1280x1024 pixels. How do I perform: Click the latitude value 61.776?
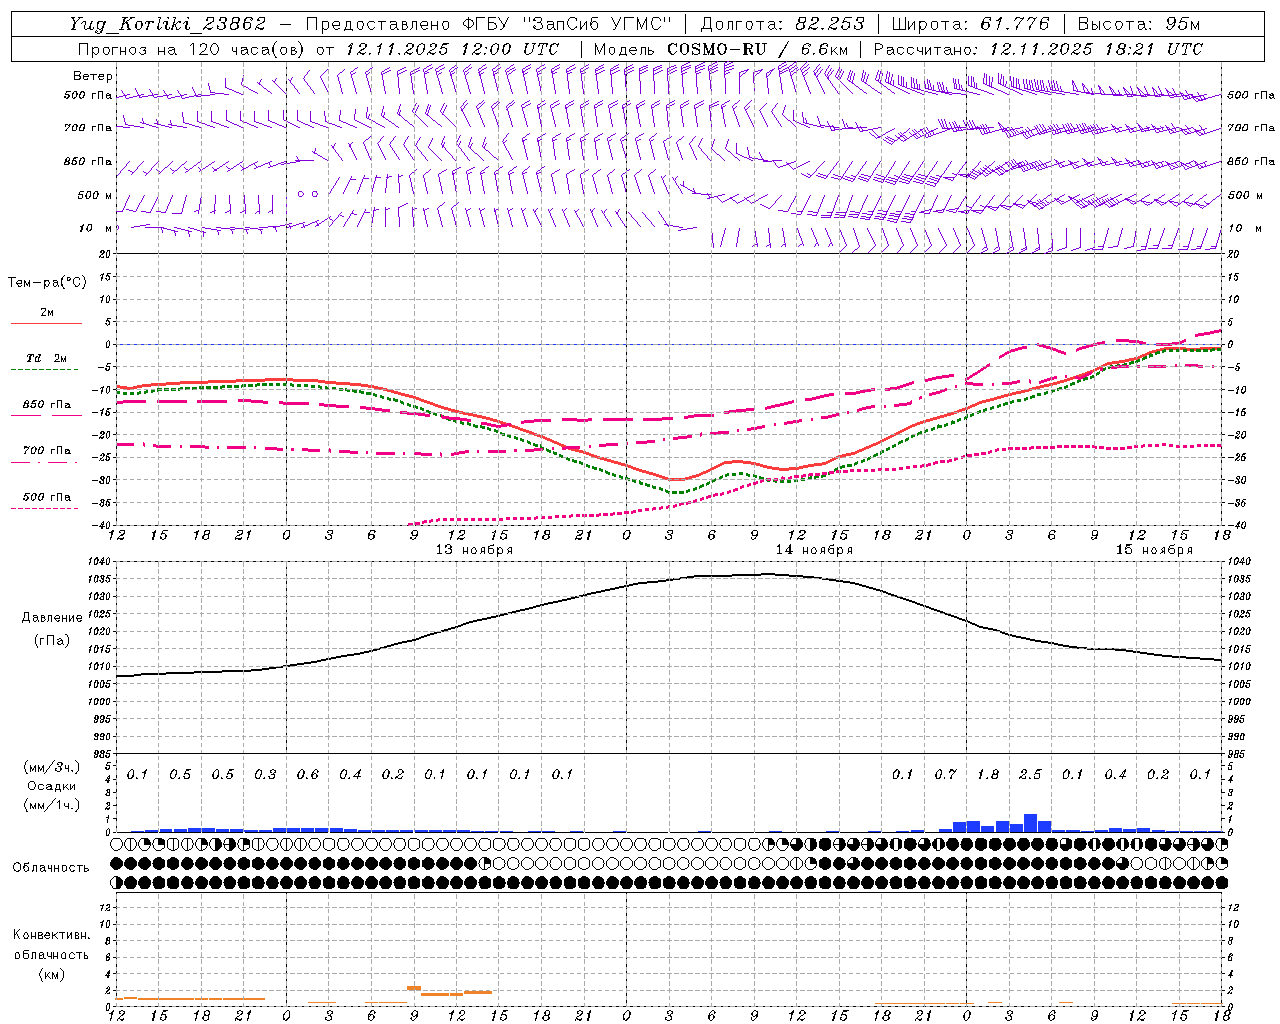click(1016, 24)
